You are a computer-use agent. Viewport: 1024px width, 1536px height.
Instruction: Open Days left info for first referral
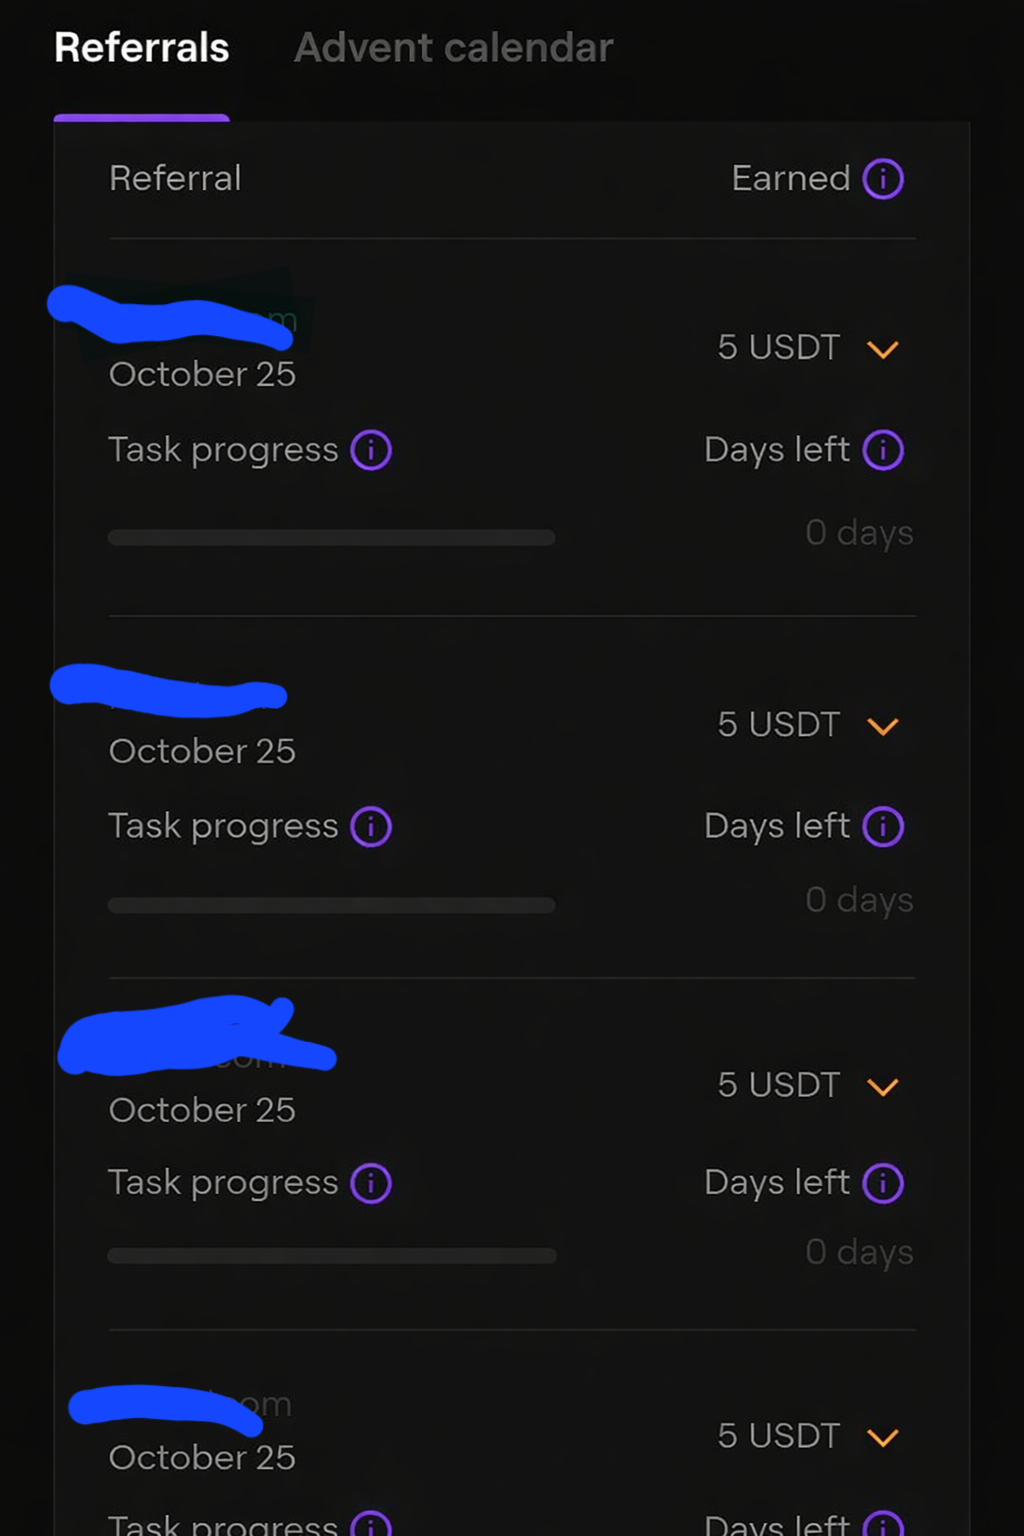pos(883,450)
